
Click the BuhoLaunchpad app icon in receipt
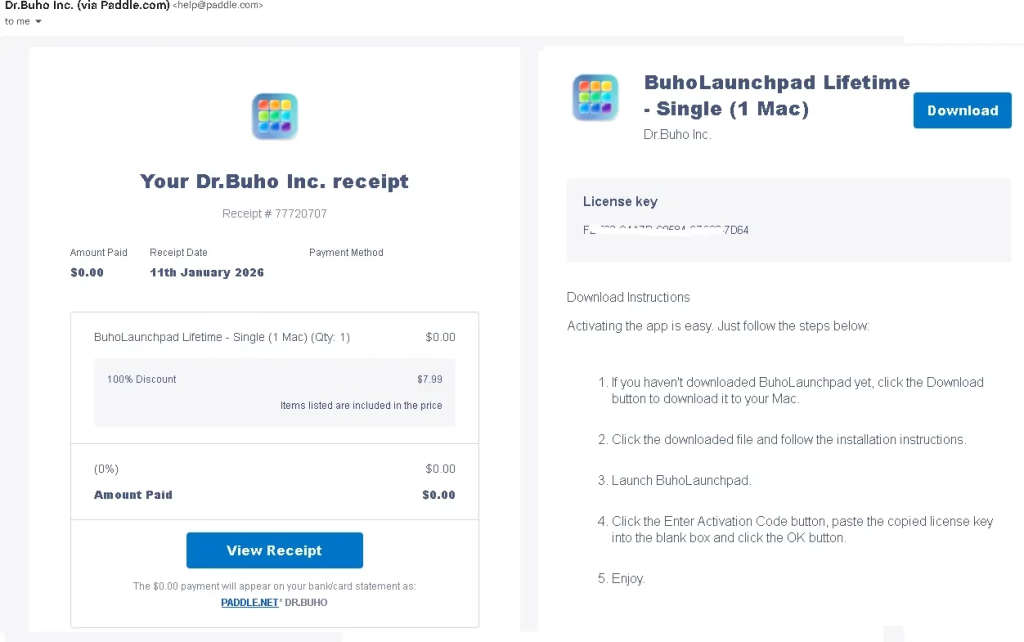point(274,116)
